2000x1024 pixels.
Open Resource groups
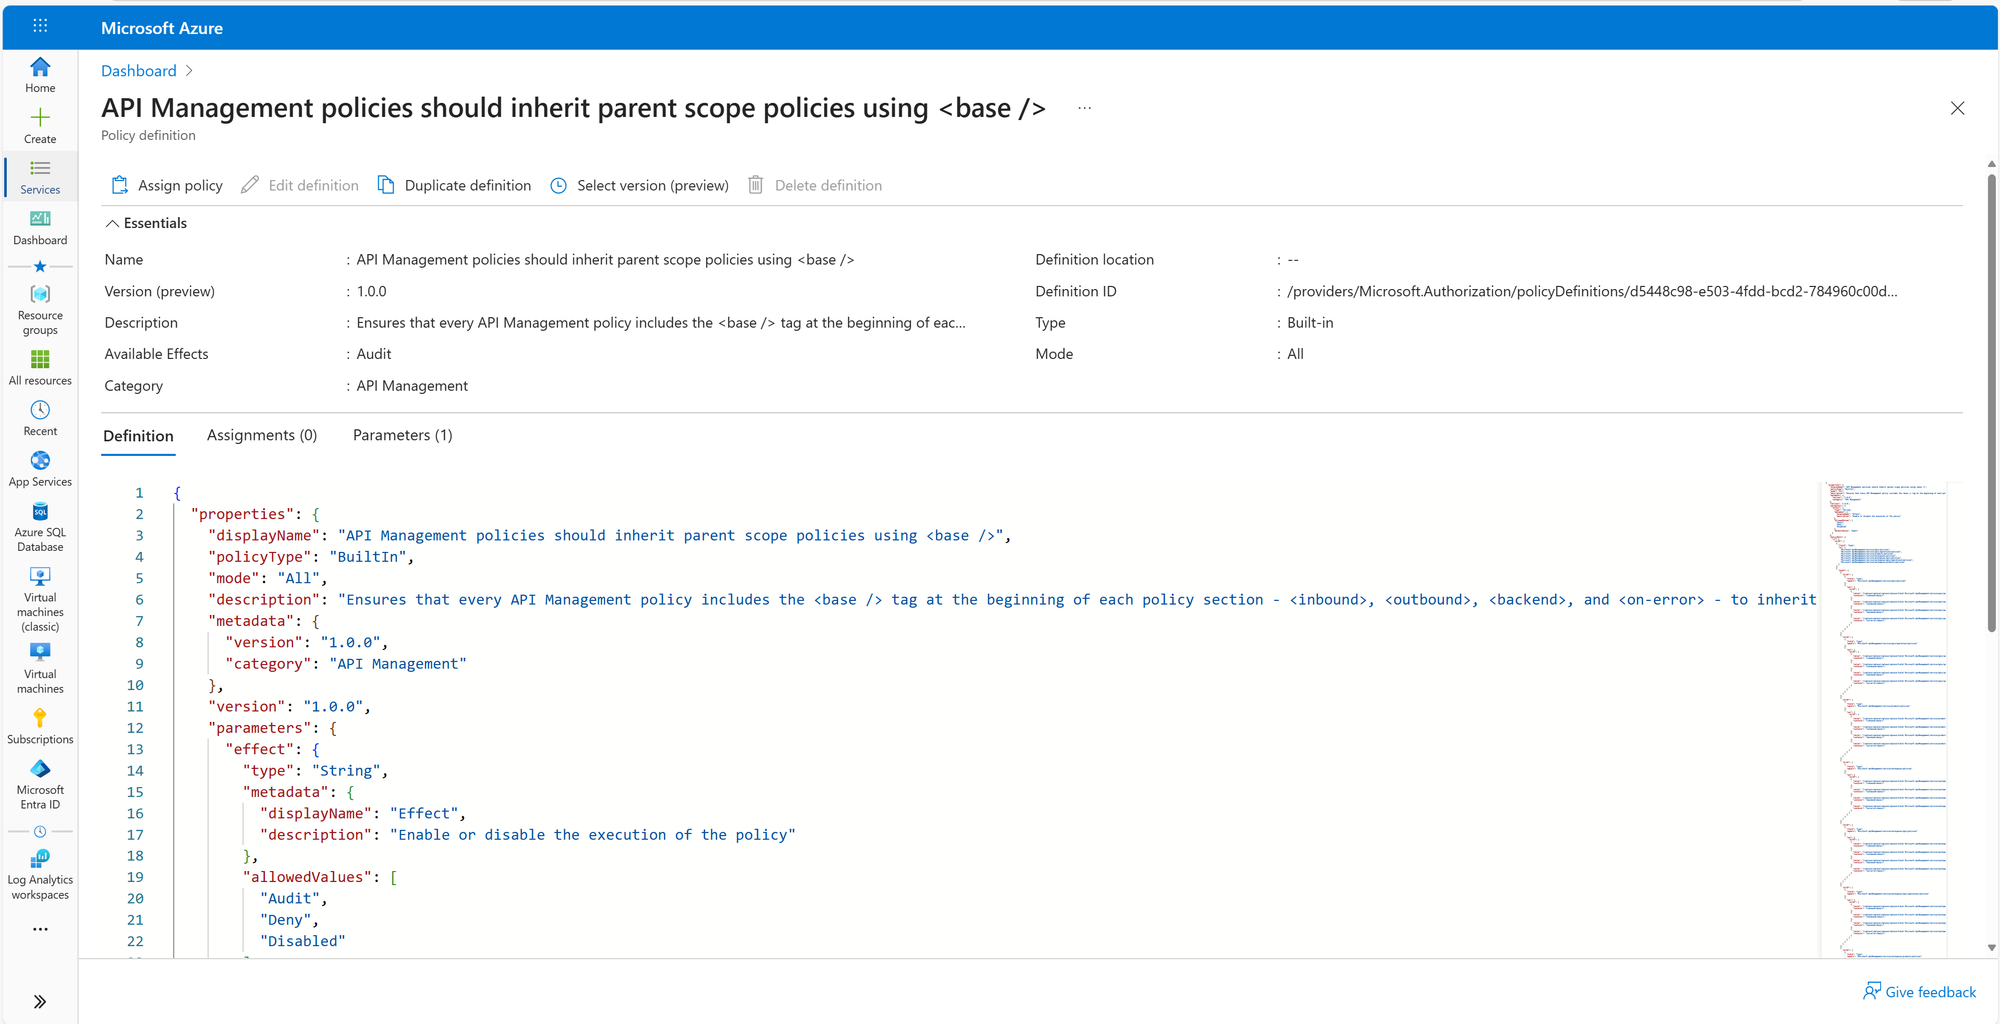[x=40, y=309]
